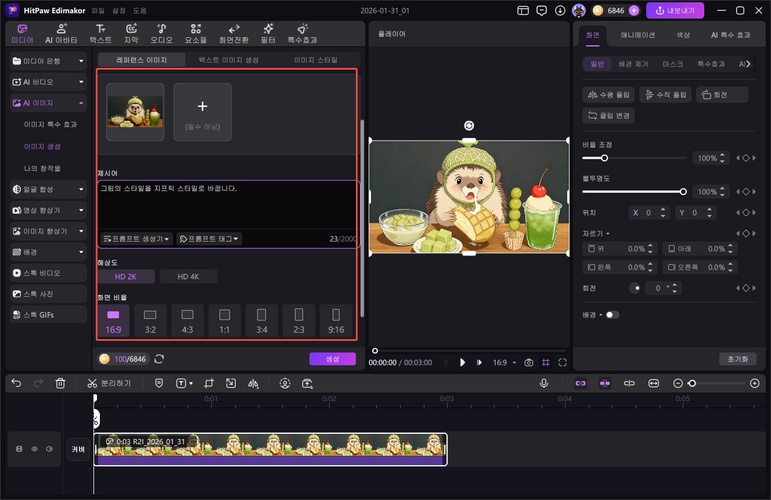Switch to the 애니메이션 tab
The width and height of the screenshot is (771, 500).
pos(637,35)
